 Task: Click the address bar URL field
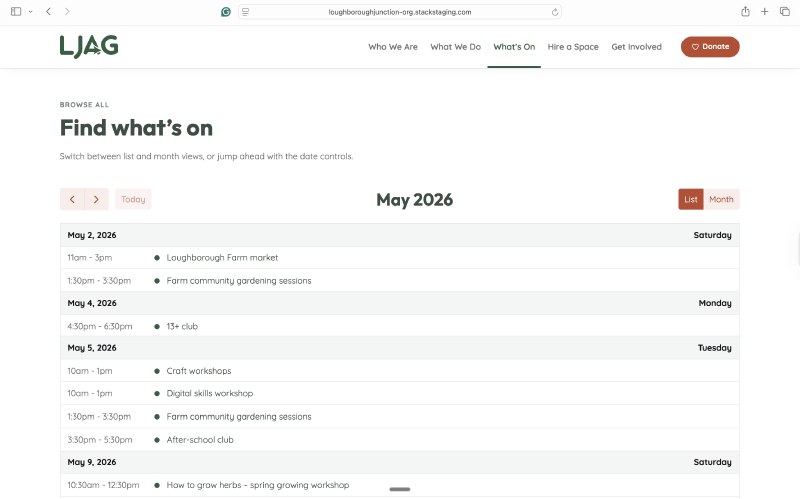pyautogui.click(x=399, y=12)
